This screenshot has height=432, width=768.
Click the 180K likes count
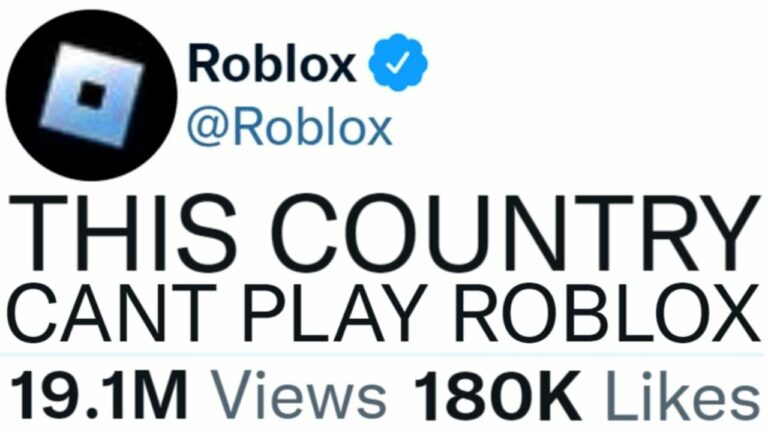pyautogui.click(x=498, y=395)
